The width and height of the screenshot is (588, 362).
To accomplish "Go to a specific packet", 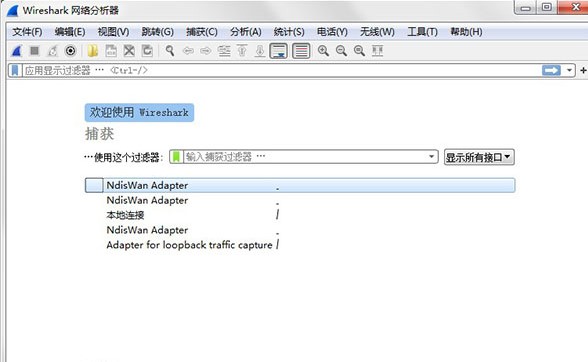I will tap(224, 51).
